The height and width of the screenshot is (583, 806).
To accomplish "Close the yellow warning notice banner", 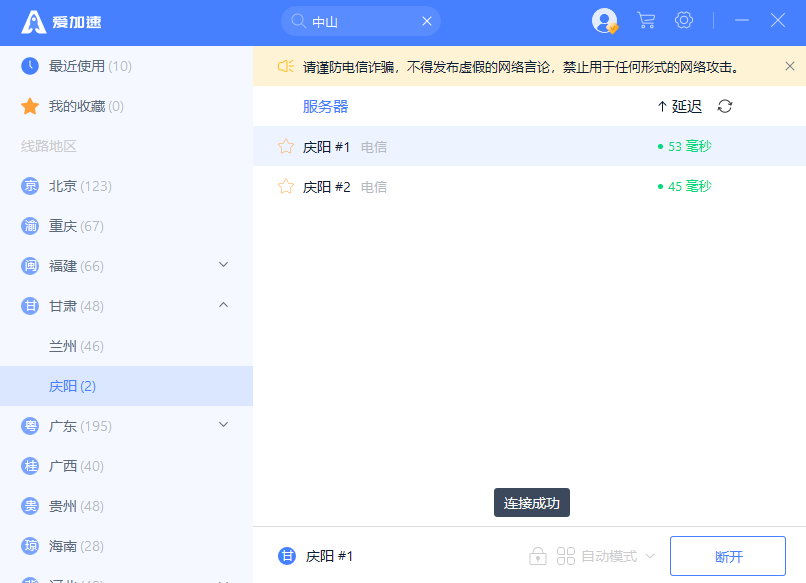I will [789, 66].
